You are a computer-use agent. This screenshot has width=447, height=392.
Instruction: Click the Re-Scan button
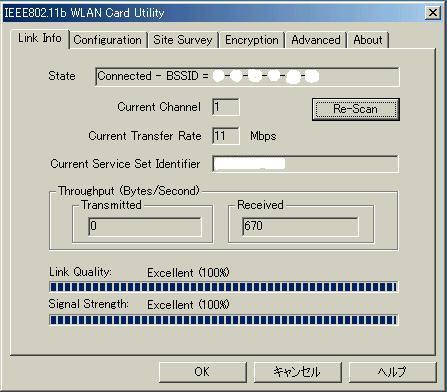coord(356,109)
